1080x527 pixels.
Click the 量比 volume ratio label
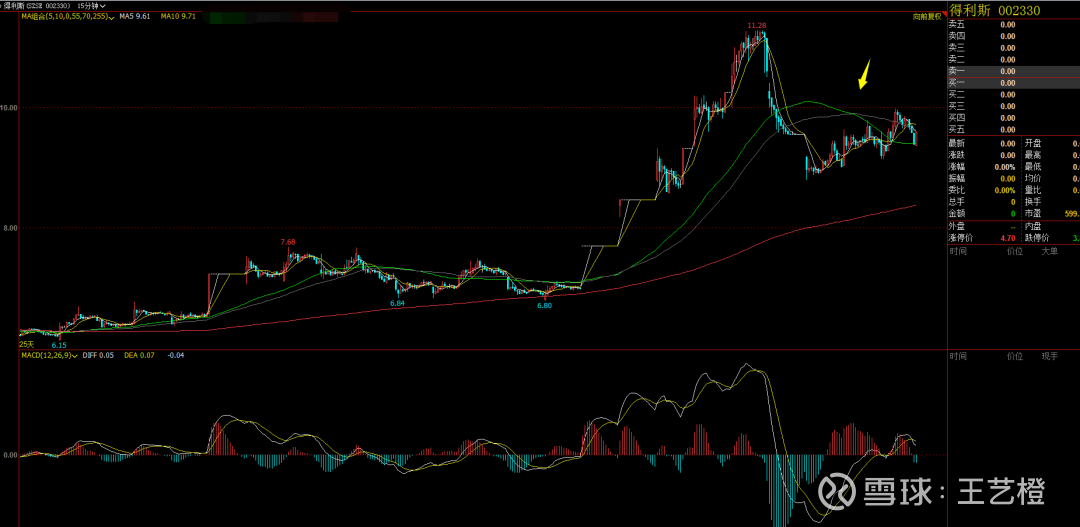pos(1032,190)
